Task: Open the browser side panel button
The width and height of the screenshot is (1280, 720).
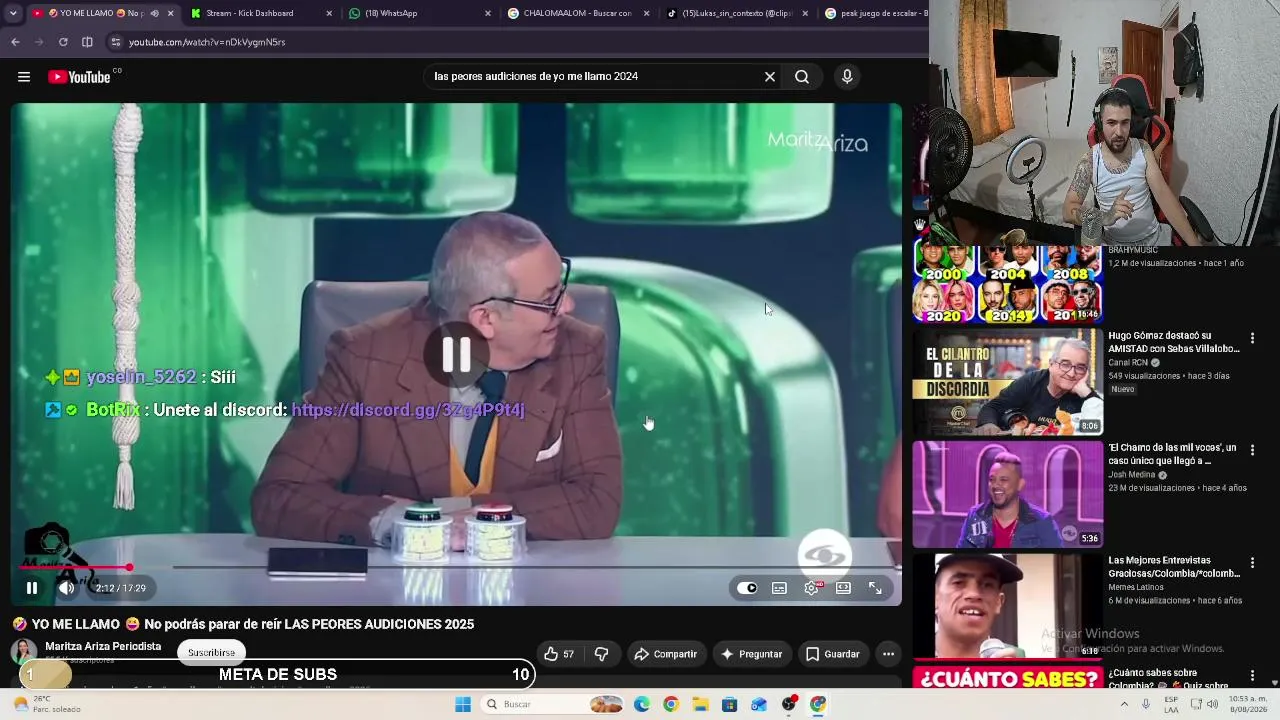Action: coord(87,42)
